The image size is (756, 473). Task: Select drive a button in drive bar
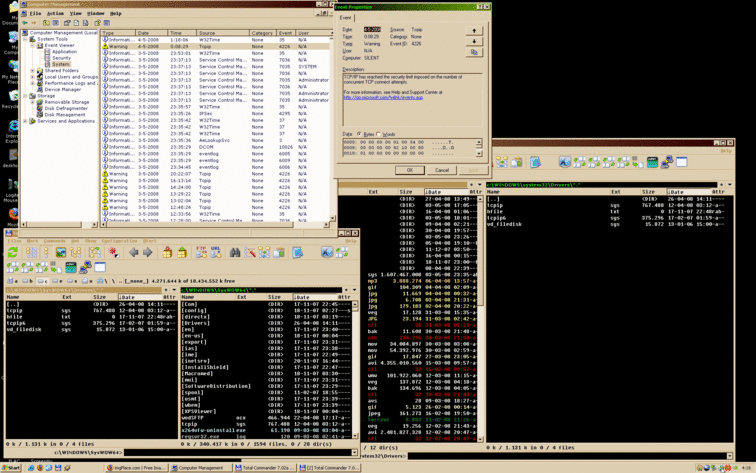tap(13, 281)
